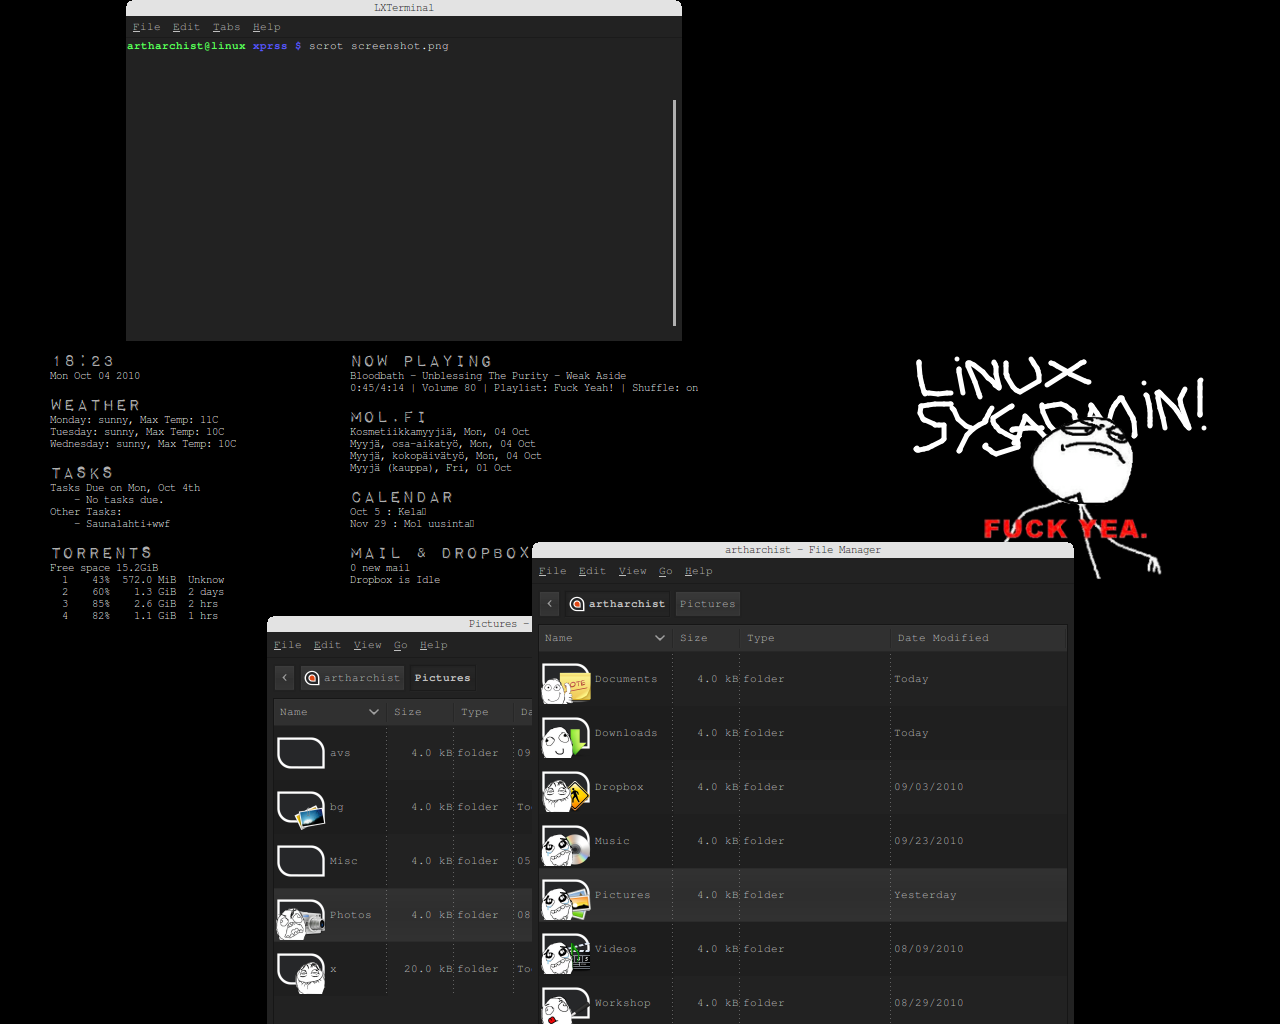The width and height of the screenshot is (1280, 1024).
Task: Go back using arrow in Pictures window
Action: coord(284,678)
